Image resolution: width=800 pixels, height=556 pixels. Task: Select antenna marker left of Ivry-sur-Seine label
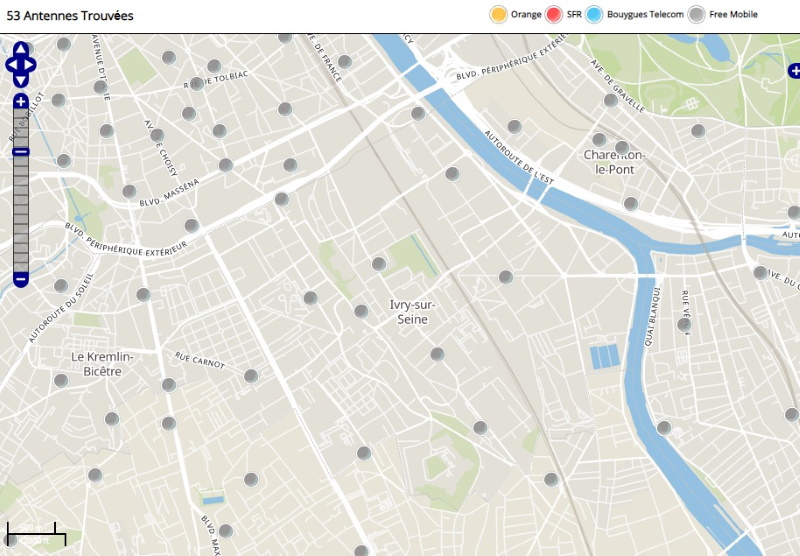[x=361, y=311]
